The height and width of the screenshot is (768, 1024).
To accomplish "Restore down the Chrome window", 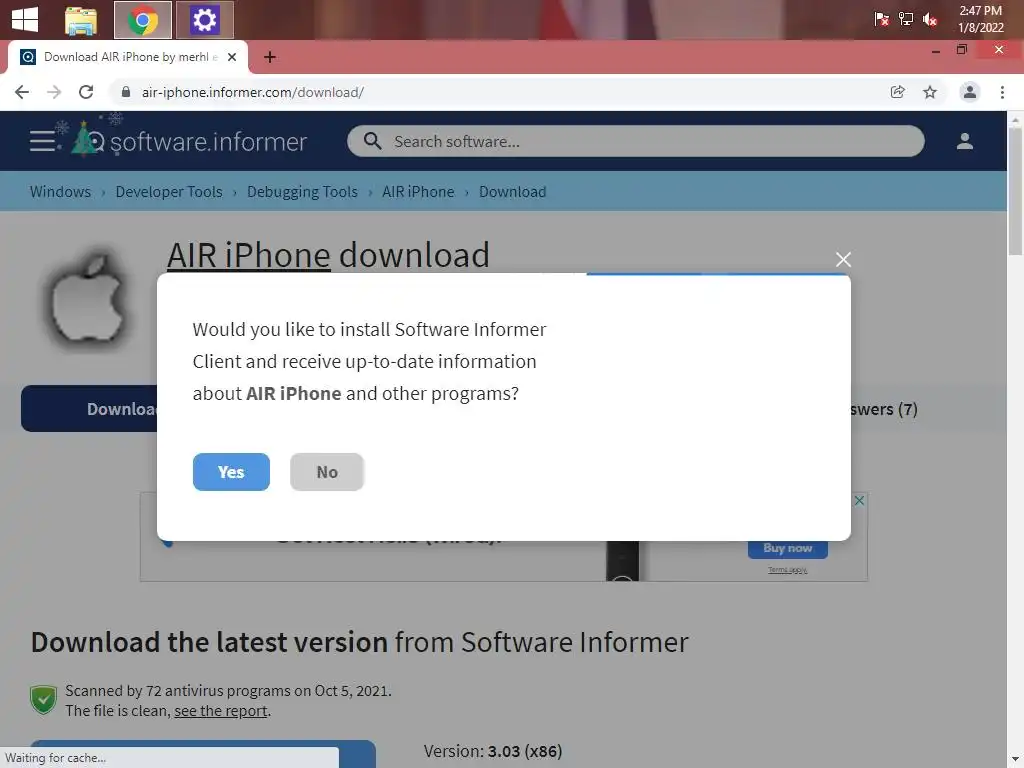I will click(x=961, y=50).
